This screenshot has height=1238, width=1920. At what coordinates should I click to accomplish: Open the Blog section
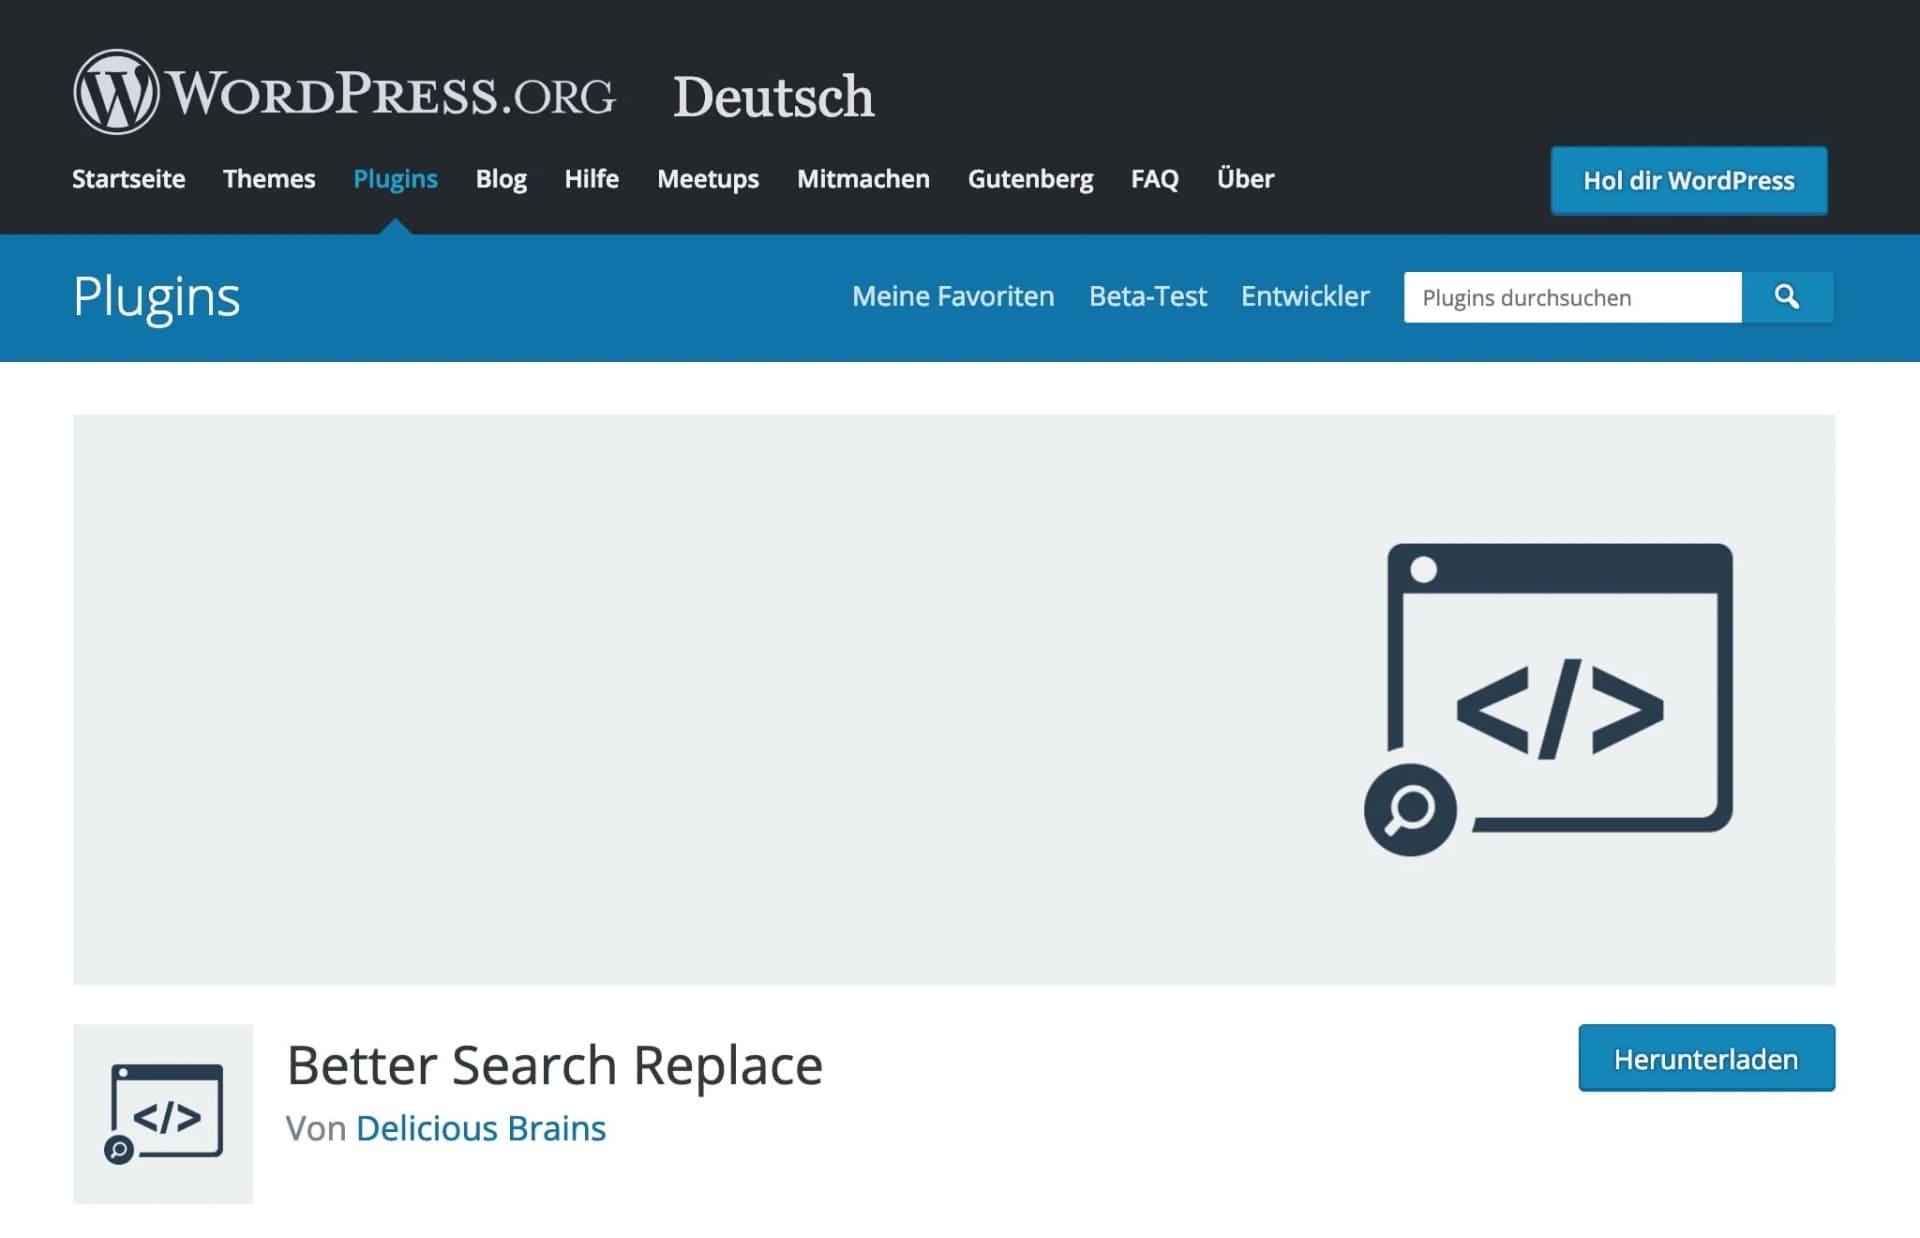501,179
